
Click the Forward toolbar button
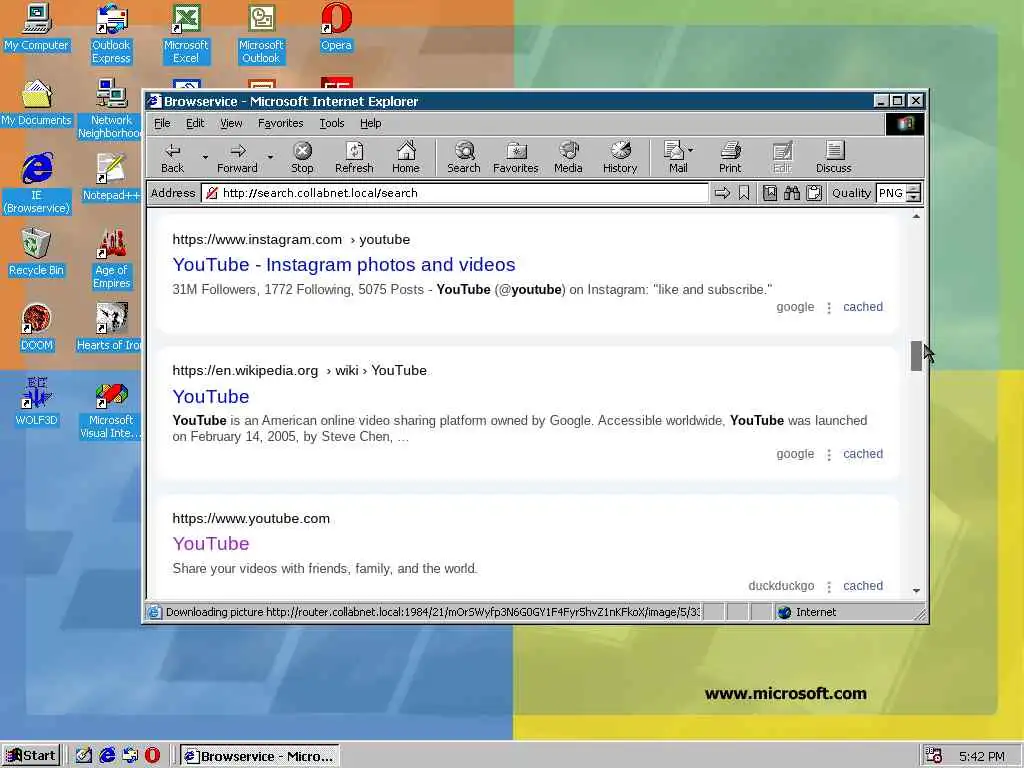(237, 158)
